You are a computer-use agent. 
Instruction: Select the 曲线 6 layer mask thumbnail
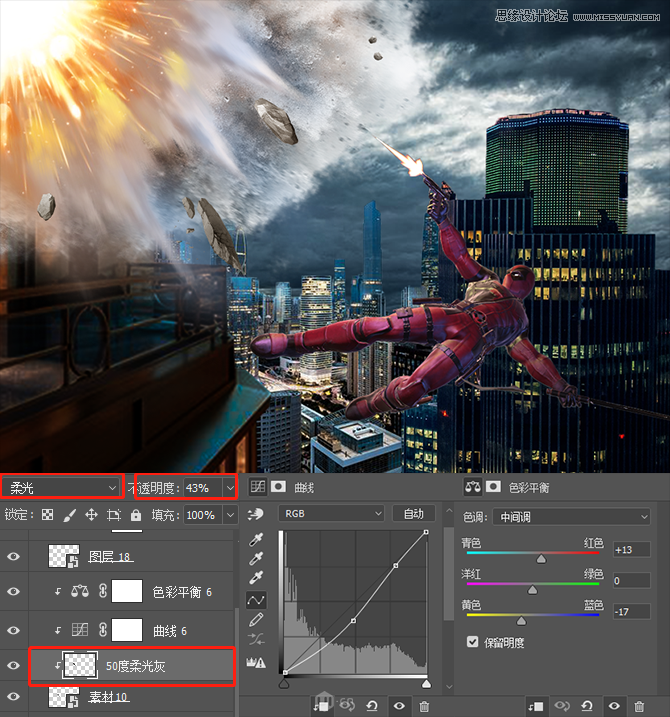[x=127, y=630]
